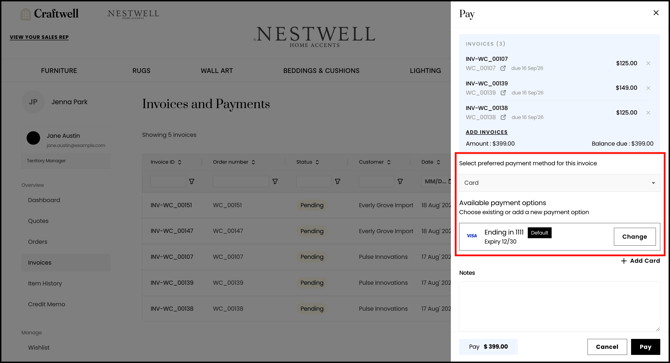Click VIEW YOUR SALES REP link
Viewport: 670px width, 363px height.
[x=39, y=37]
